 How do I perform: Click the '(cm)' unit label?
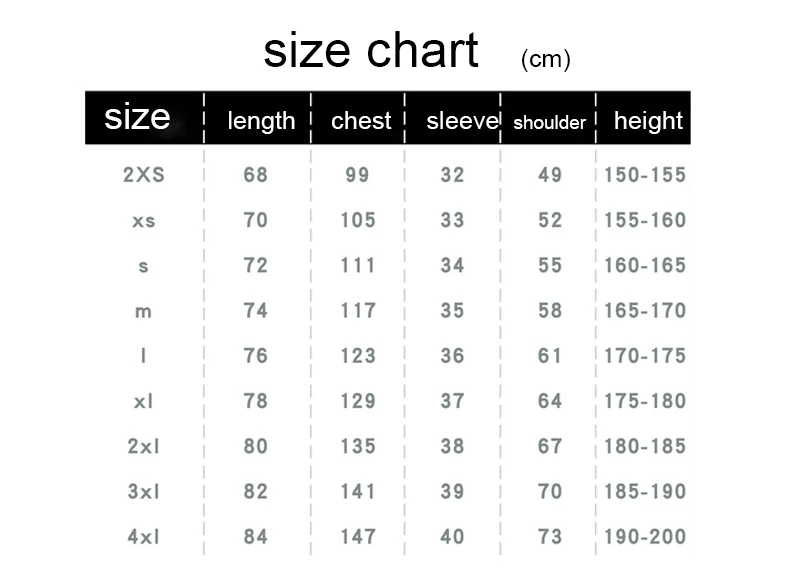(x=546, y=60)
